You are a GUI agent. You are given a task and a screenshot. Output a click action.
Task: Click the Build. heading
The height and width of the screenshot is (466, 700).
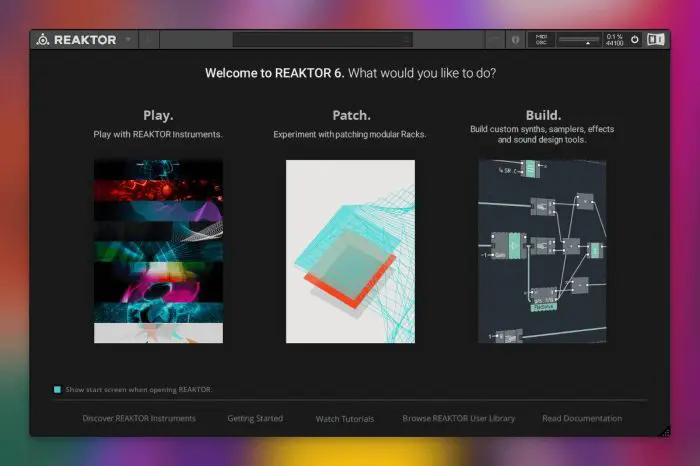tap(543, 116)
